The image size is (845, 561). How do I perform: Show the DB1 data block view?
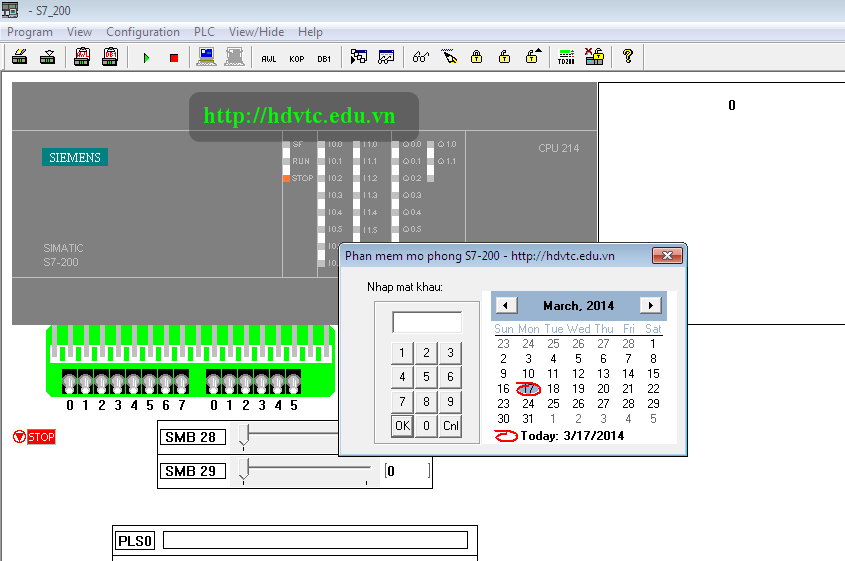pyautogui.click(x=324, y=59)
